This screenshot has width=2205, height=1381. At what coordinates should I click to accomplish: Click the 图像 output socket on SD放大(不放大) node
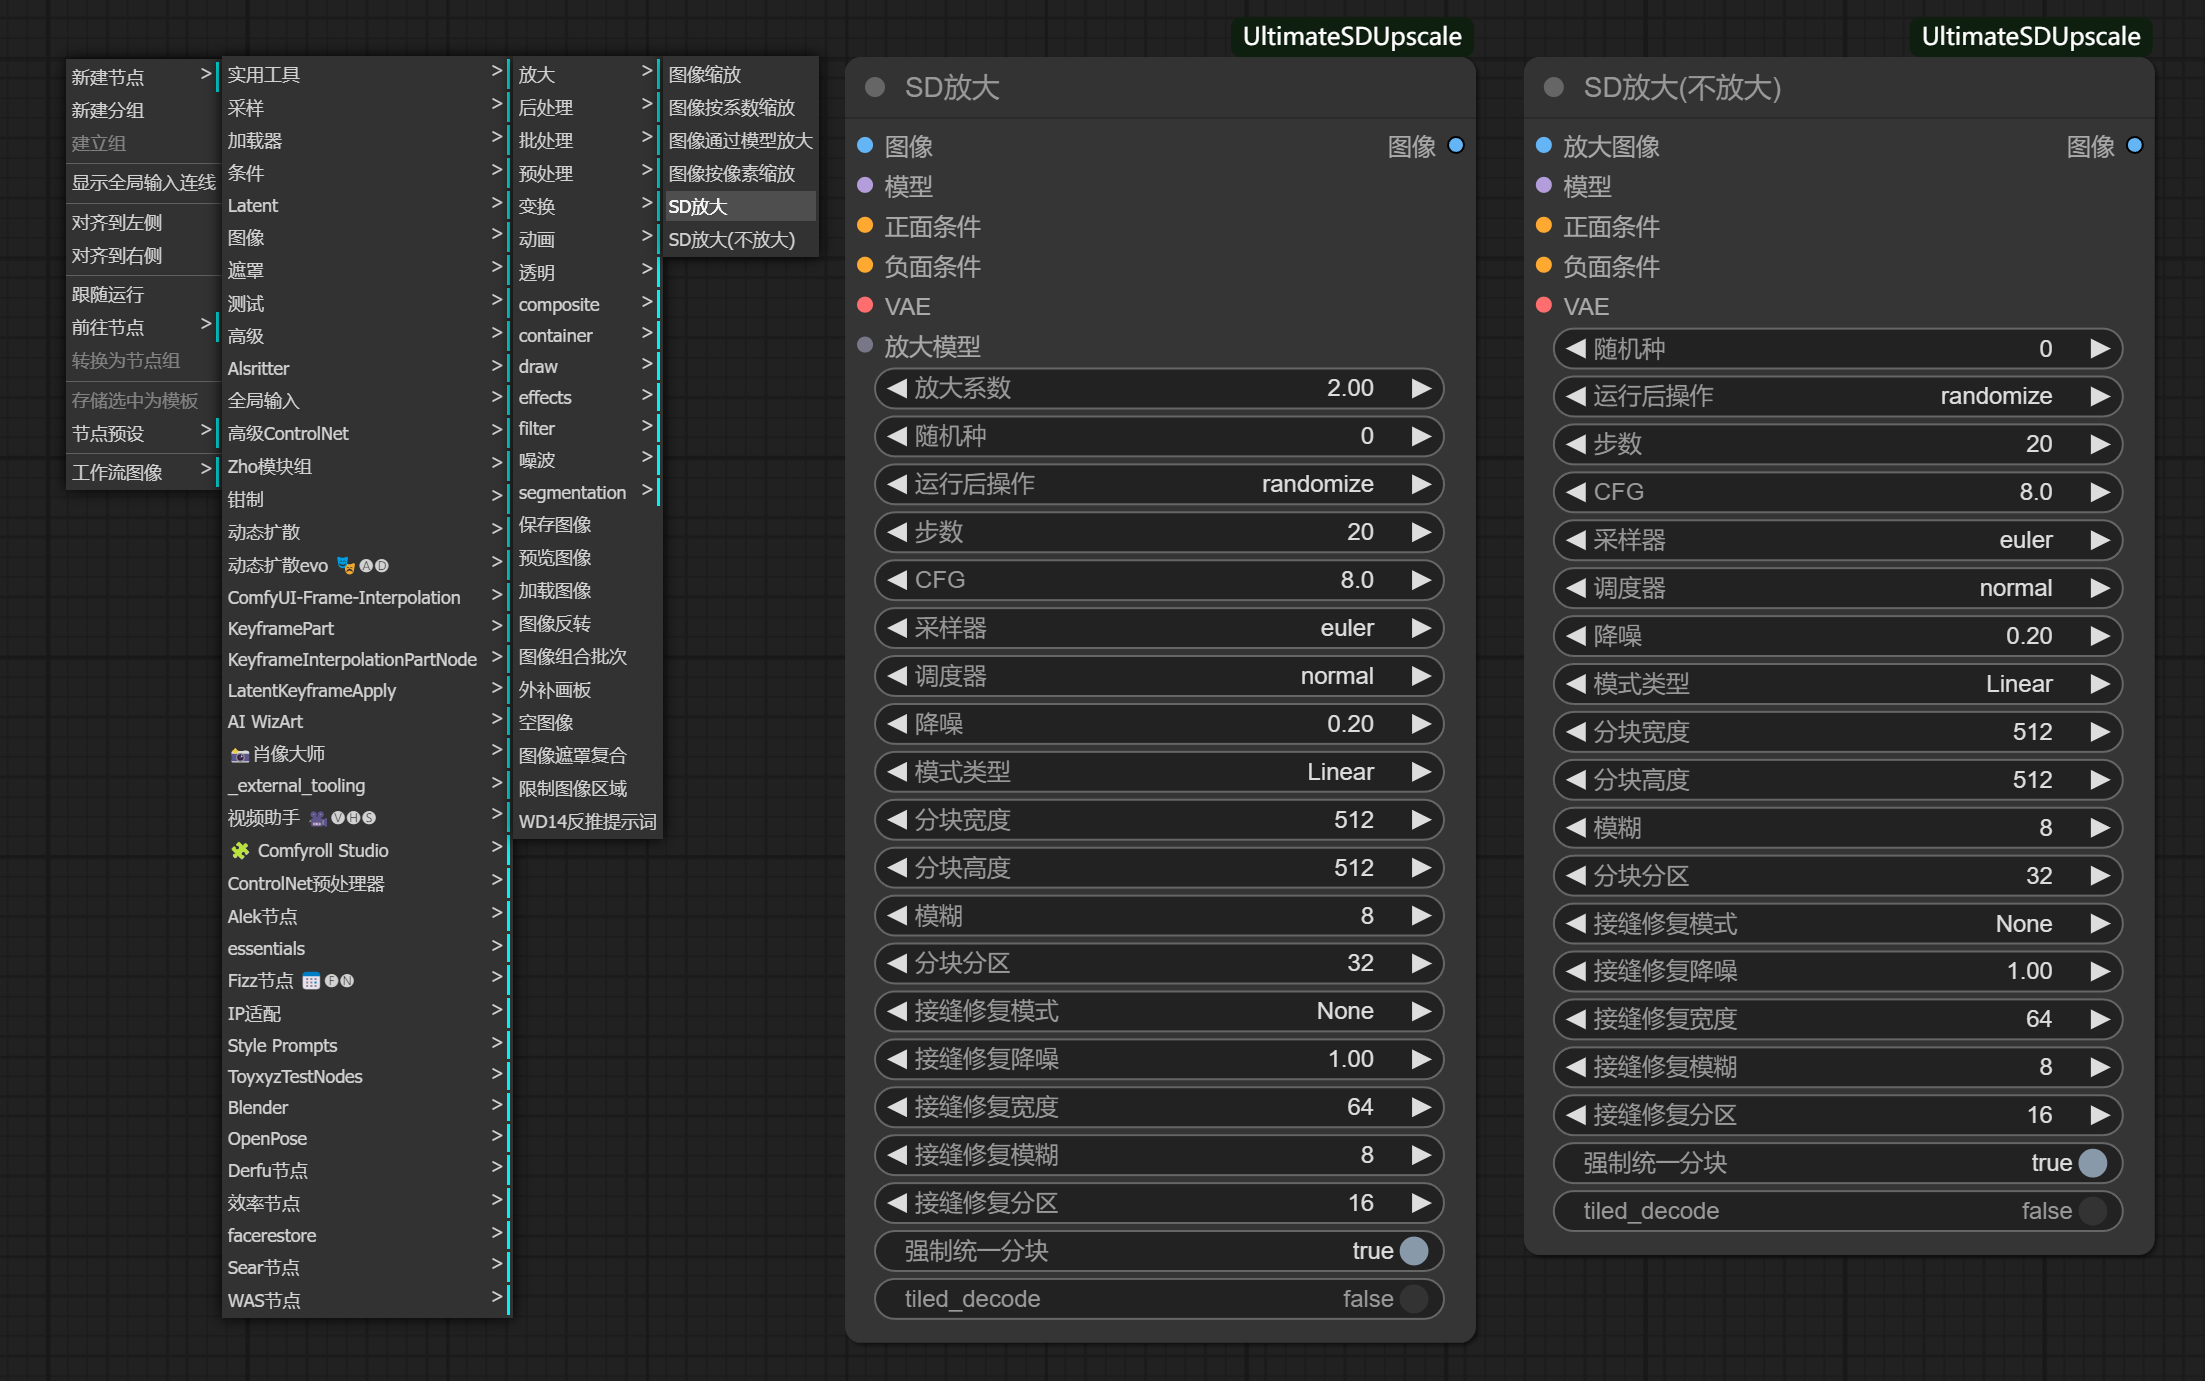2135,146
